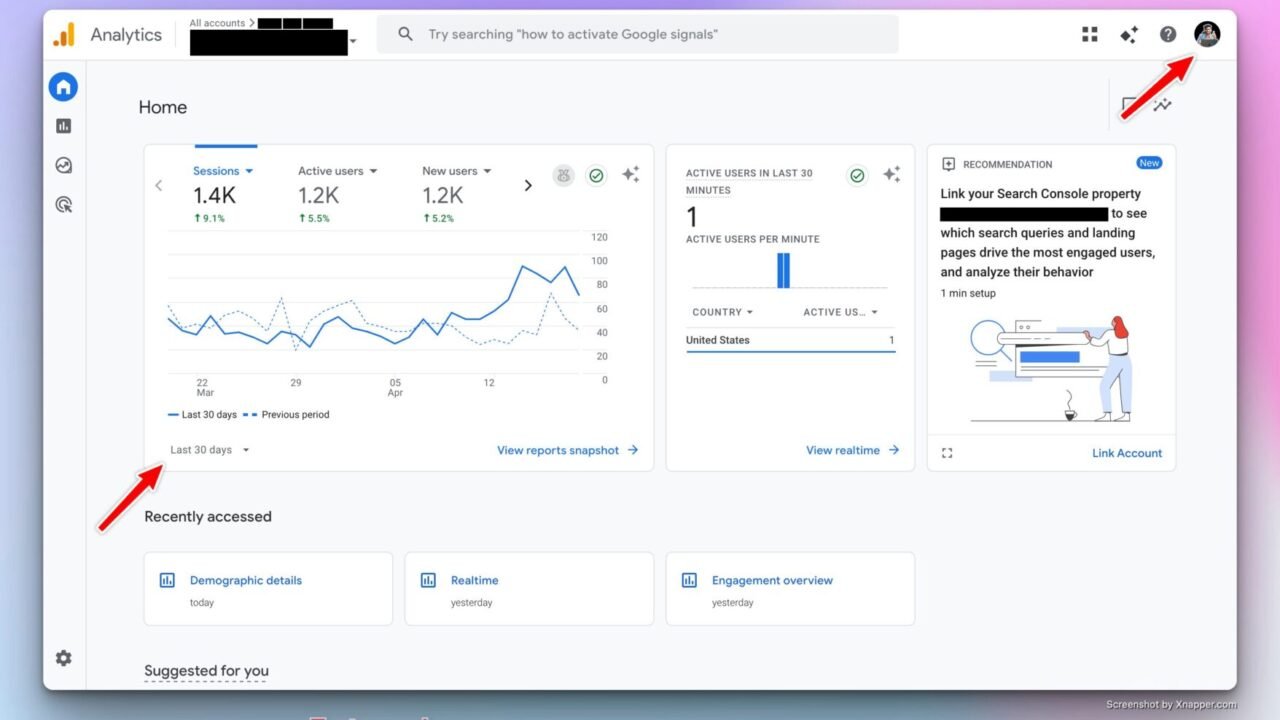Click the sparkle insights icon on Sessions card
1280x720 pixels.
pyautogui.click(x=631, y=175)
